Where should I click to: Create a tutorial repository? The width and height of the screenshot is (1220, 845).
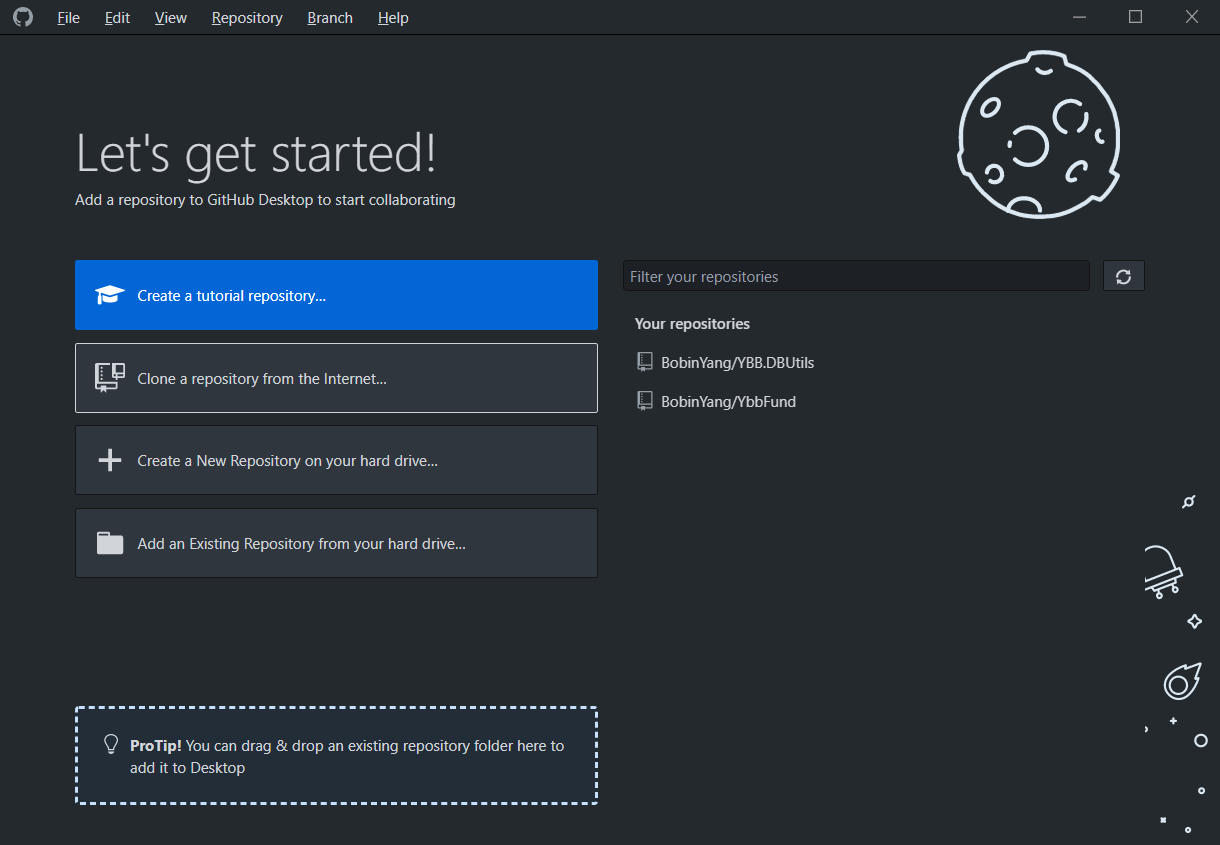click(x=336, y=295)
